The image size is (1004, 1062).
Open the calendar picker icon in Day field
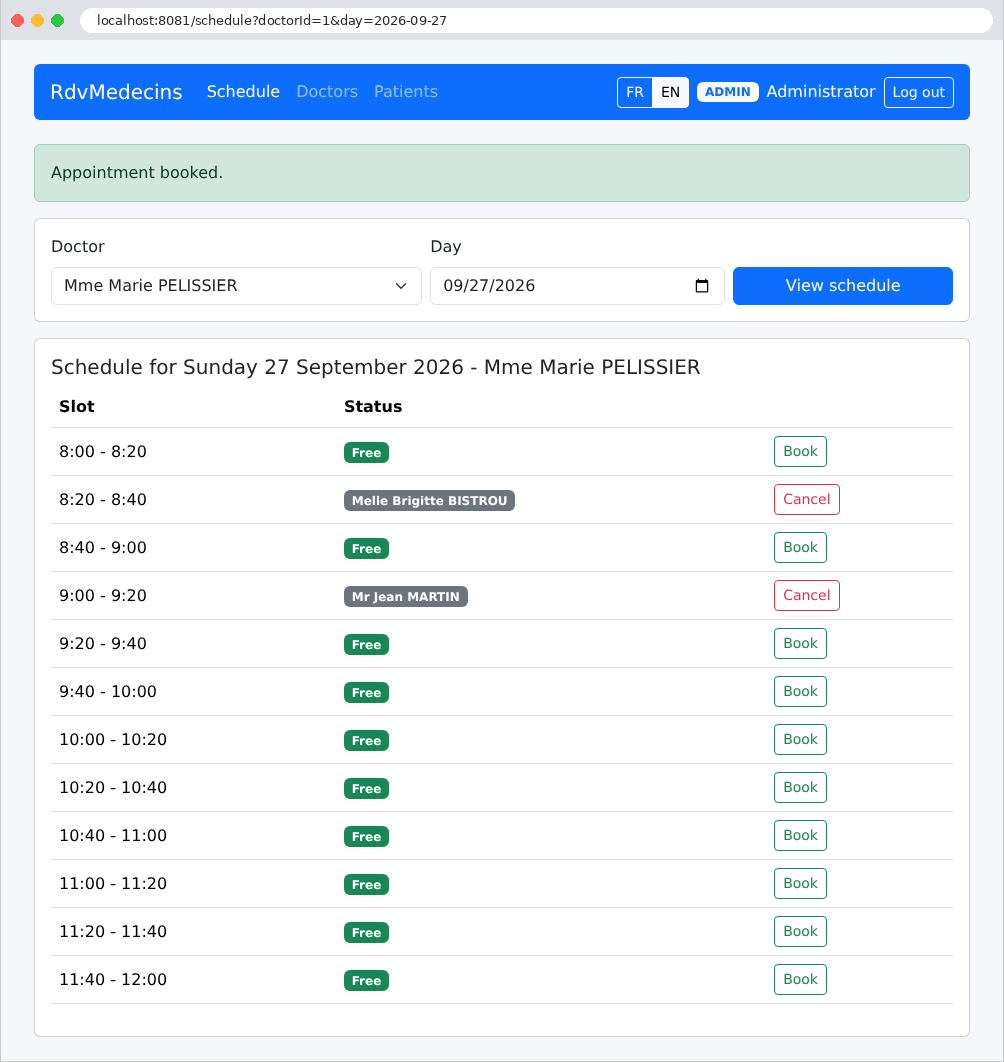coord(702,286)
